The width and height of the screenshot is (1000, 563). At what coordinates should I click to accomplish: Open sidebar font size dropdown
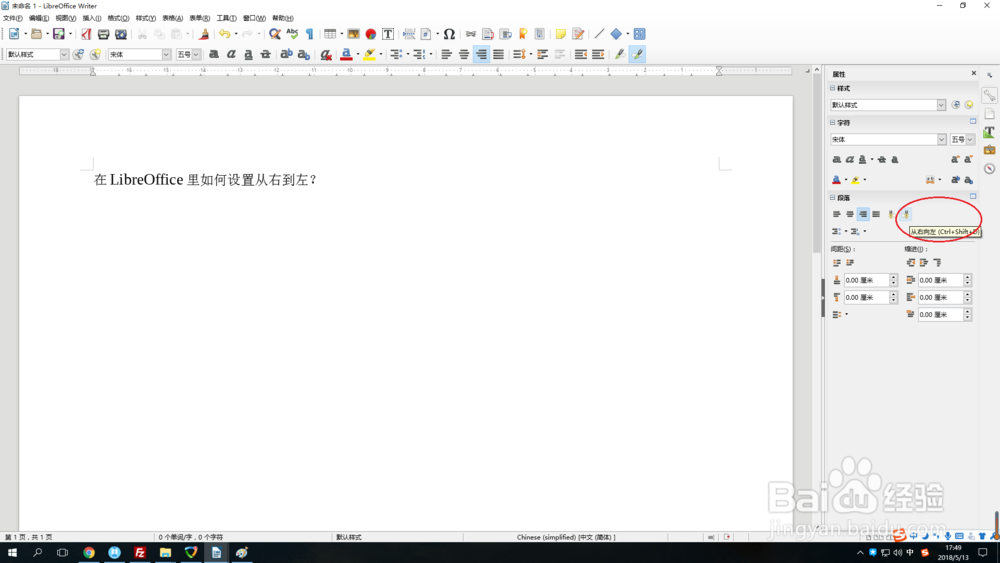tap(970, 140)
